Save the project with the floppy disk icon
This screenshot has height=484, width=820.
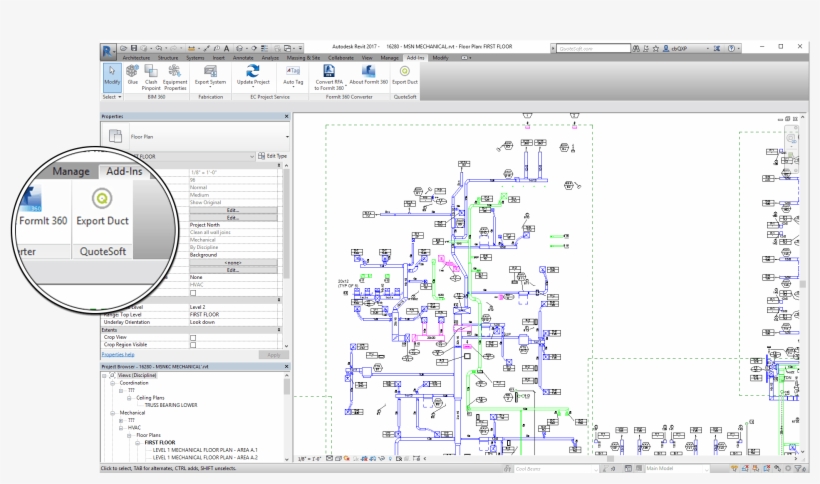tap(134, 48)
